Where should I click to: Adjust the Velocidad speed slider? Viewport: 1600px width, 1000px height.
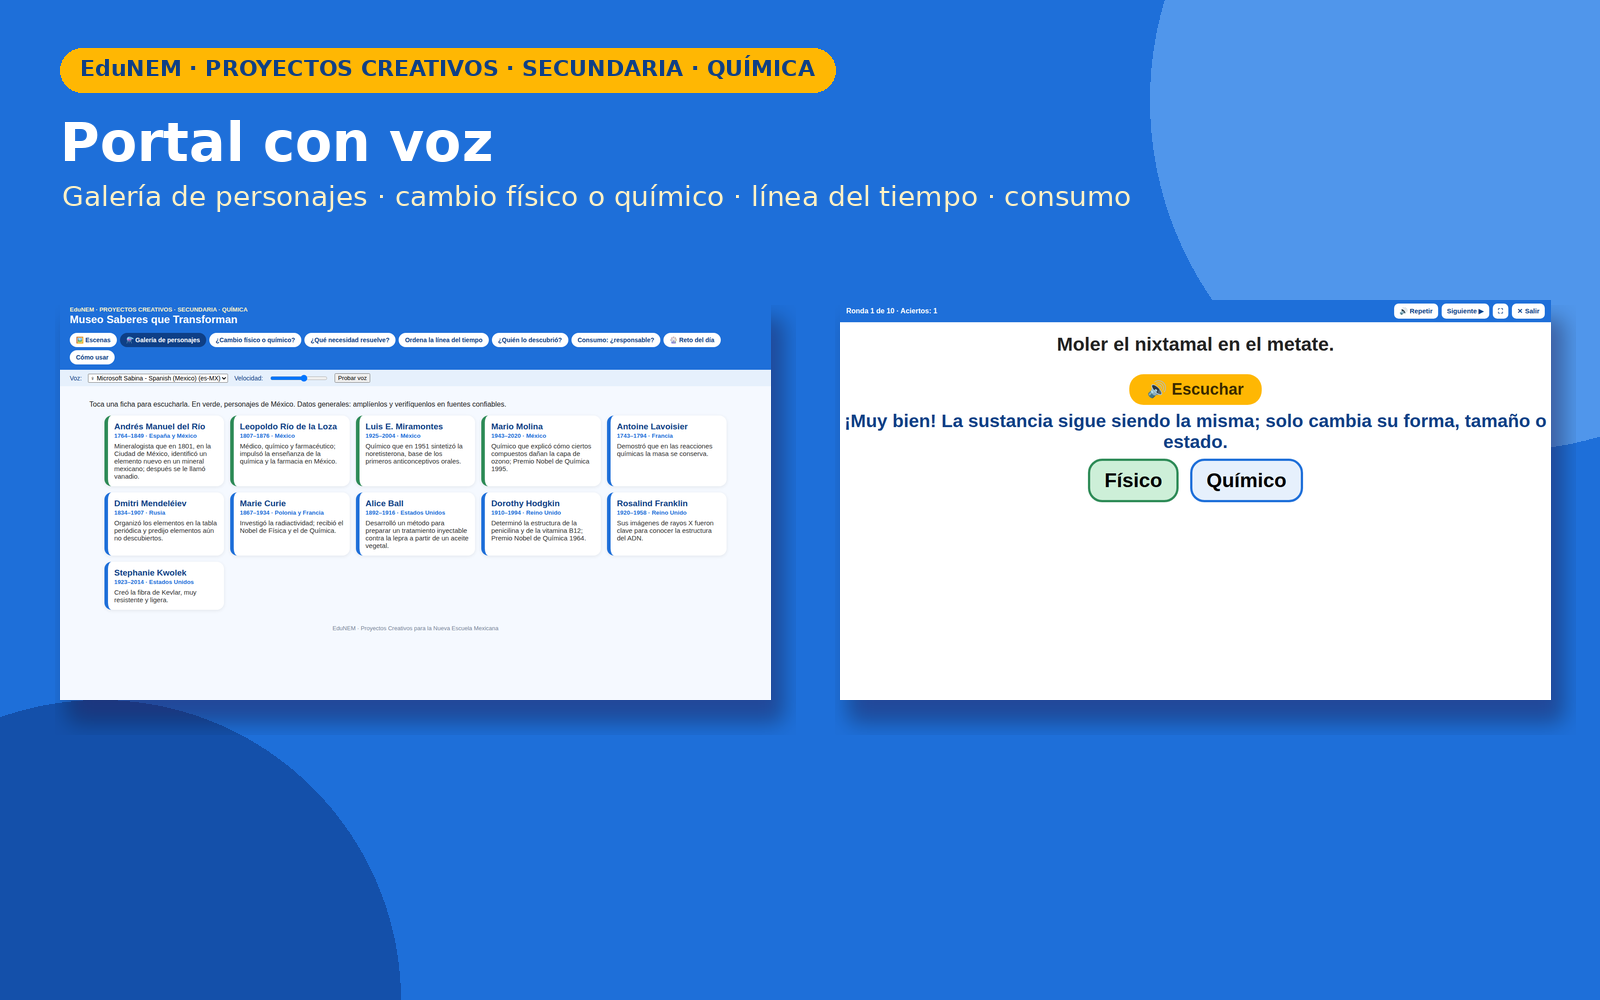point(299,378)
